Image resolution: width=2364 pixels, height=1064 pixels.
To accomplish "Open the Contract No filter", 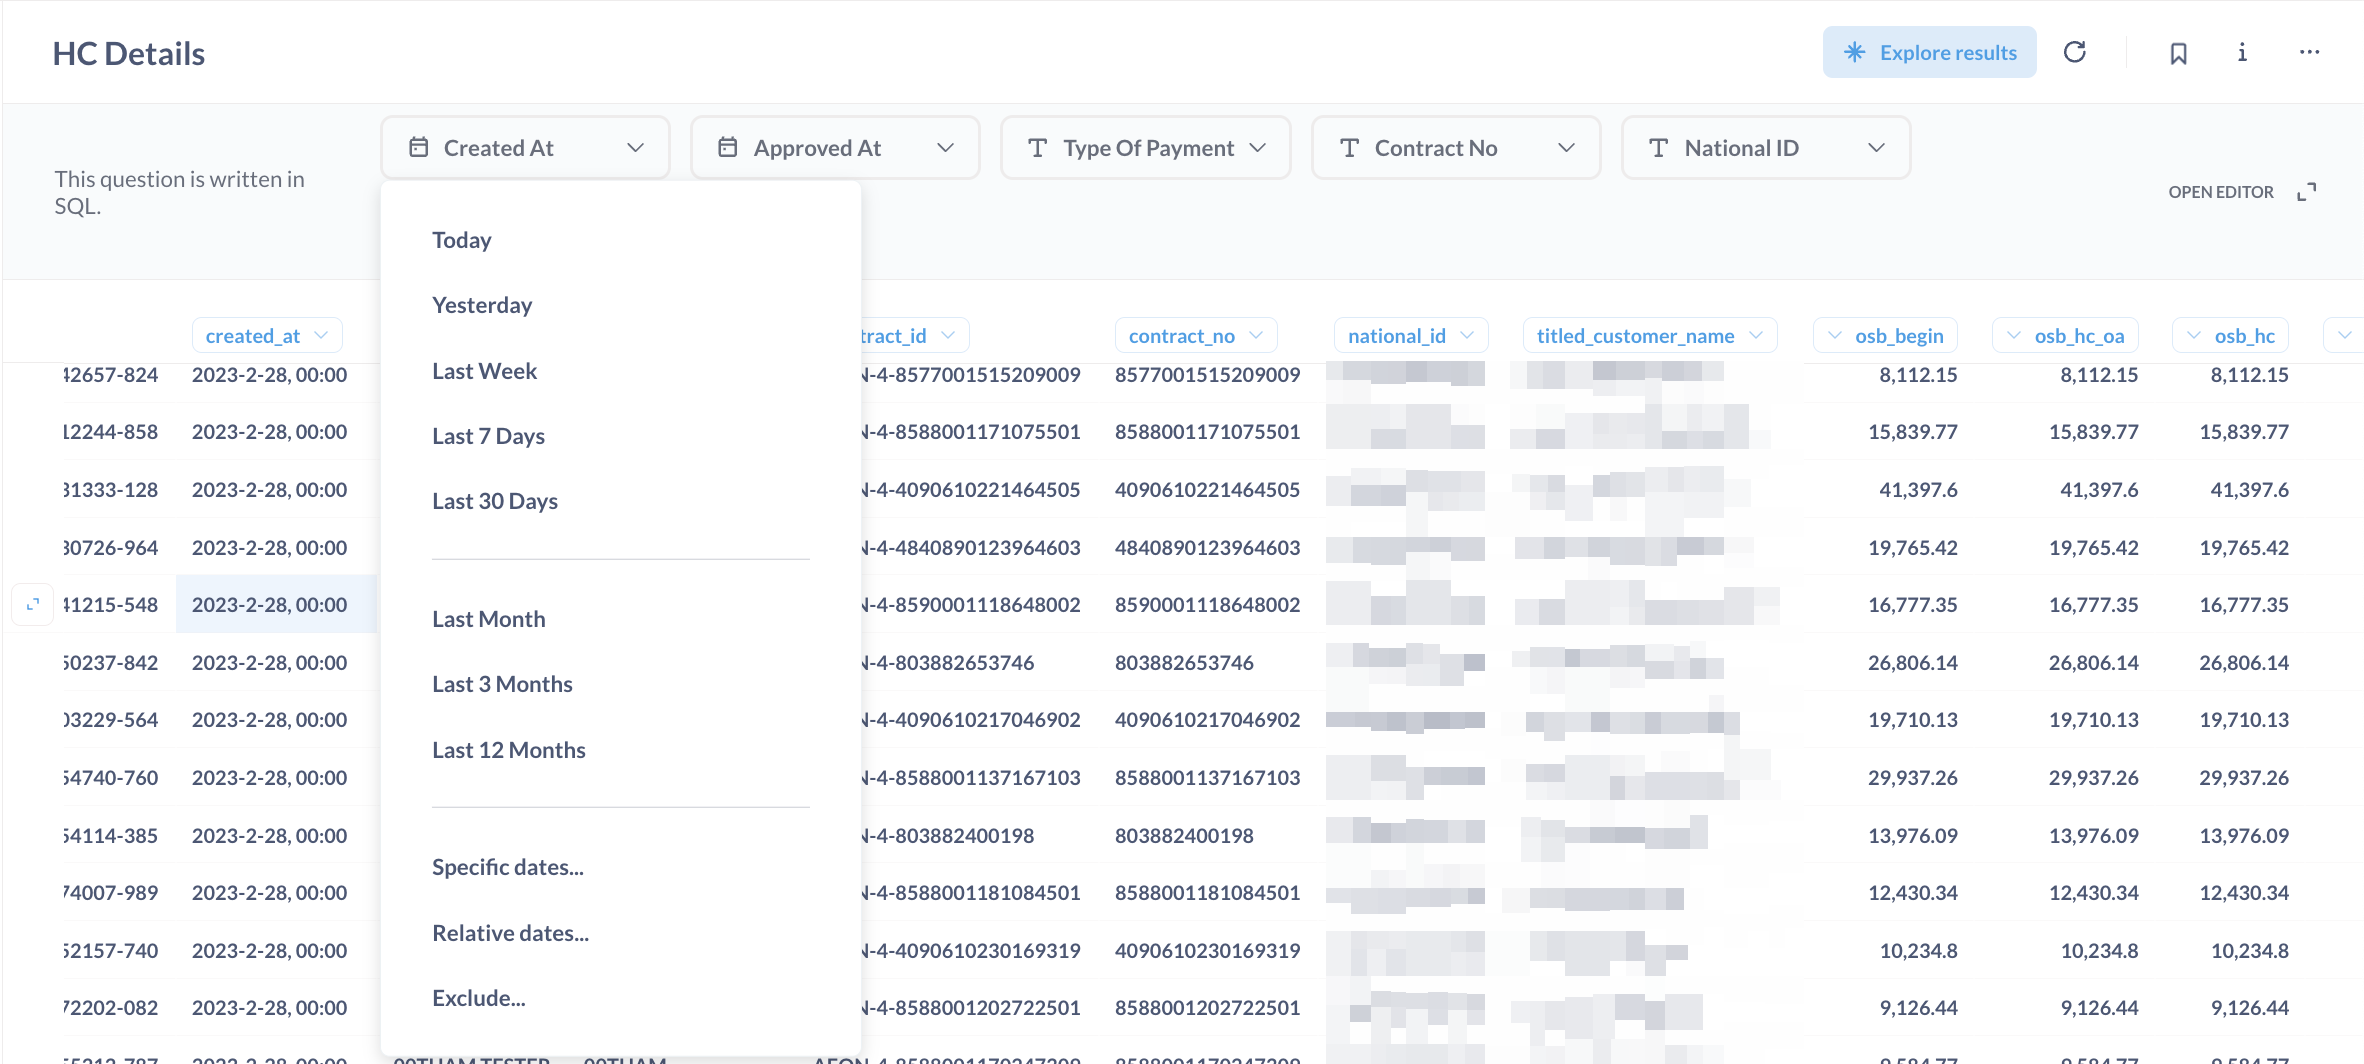I will pos(1456,148).
